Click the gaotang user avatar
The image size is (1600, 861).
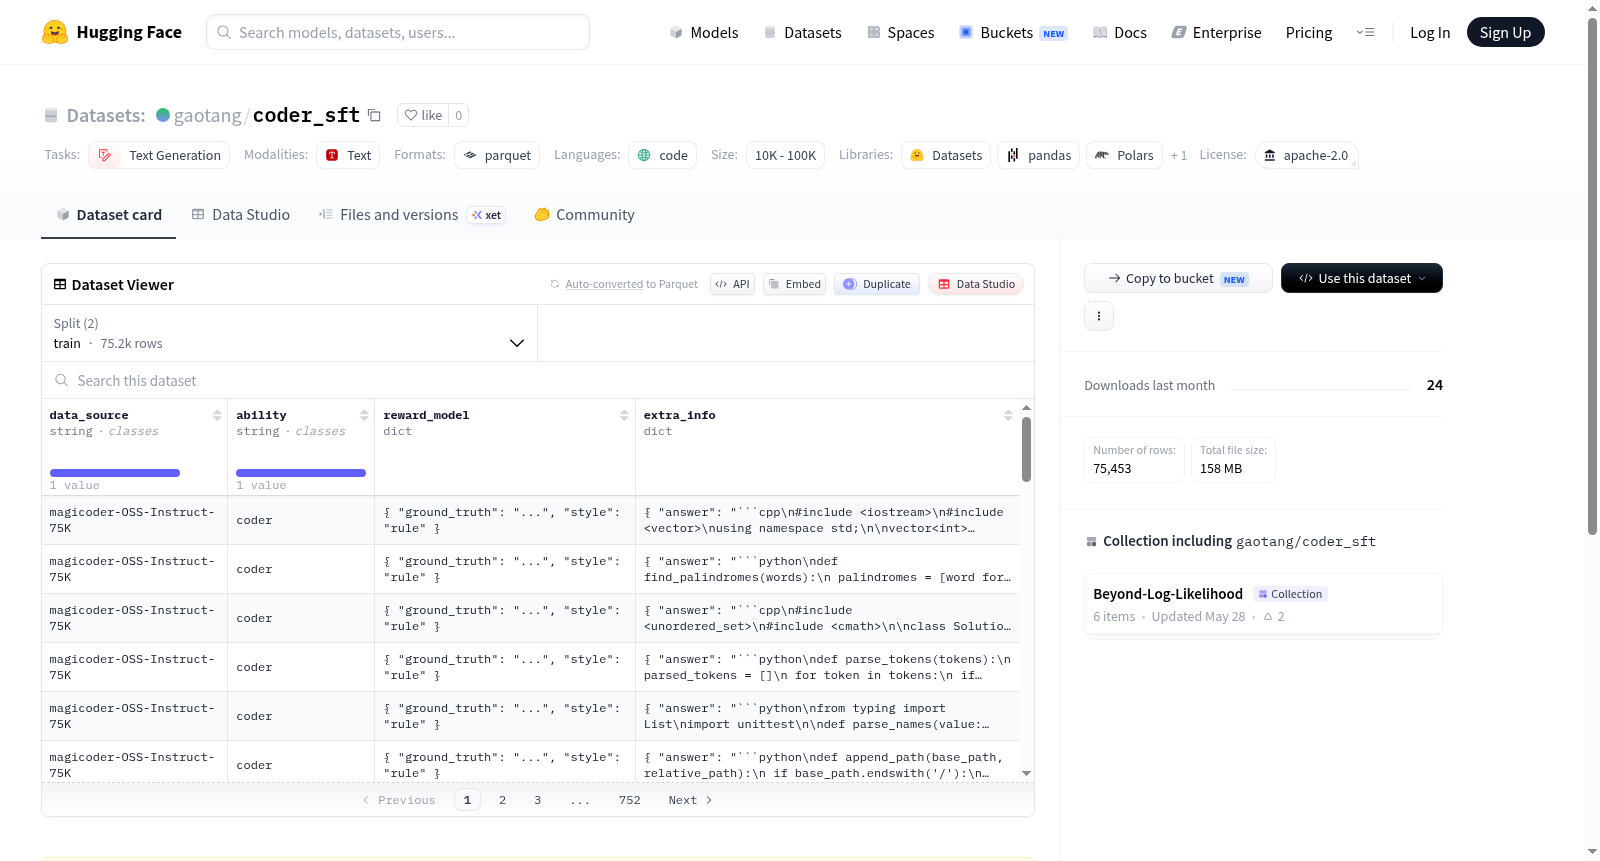point(163,115)
